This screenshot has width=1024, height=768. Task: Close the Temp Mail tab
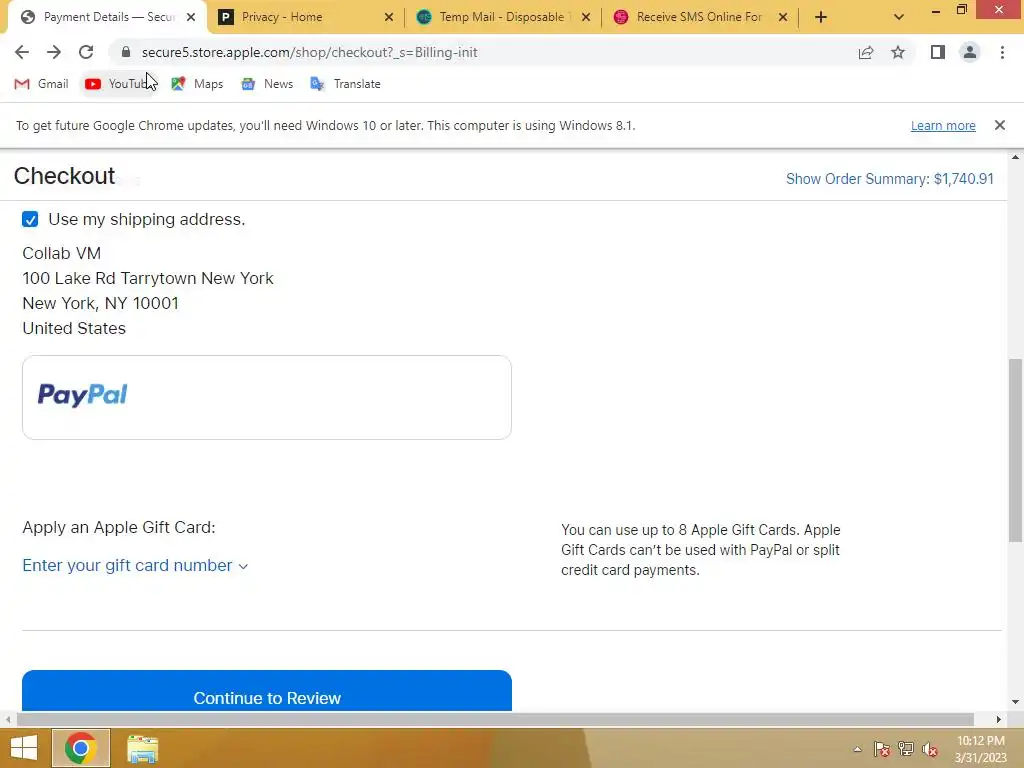click(x=586, y=17)
